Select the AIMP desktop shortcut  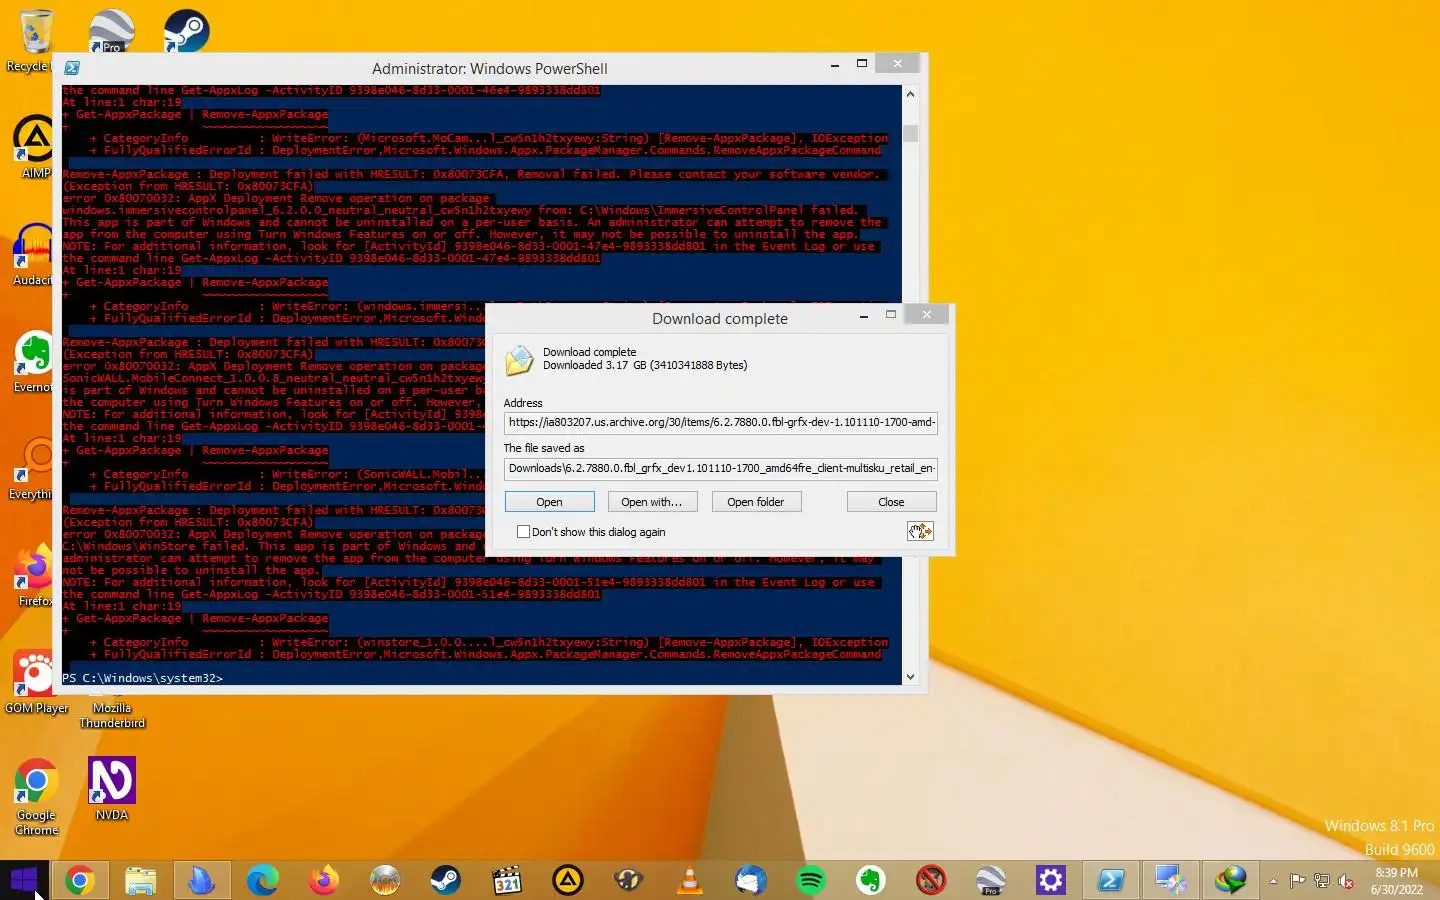[33, 147]
